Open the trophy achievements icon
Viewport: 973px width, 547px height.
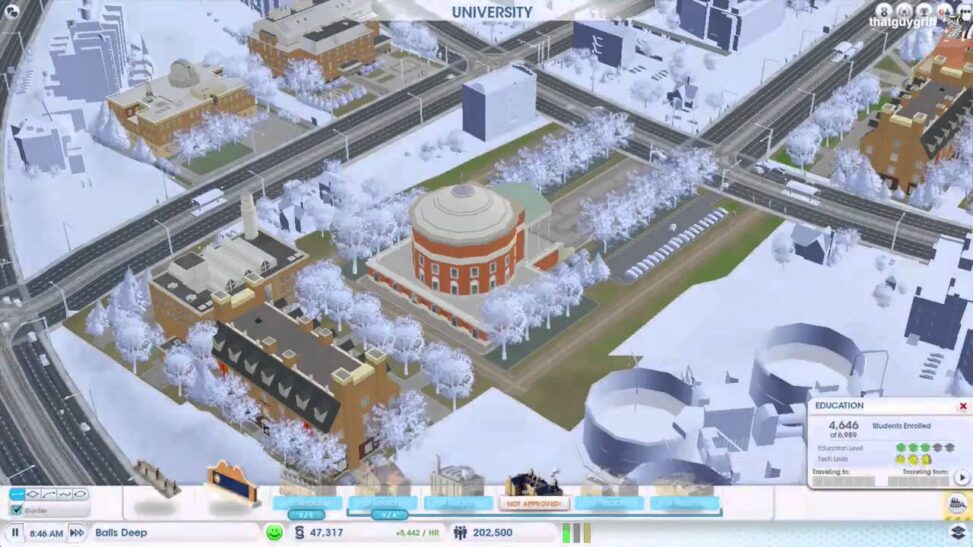[925, 11]
